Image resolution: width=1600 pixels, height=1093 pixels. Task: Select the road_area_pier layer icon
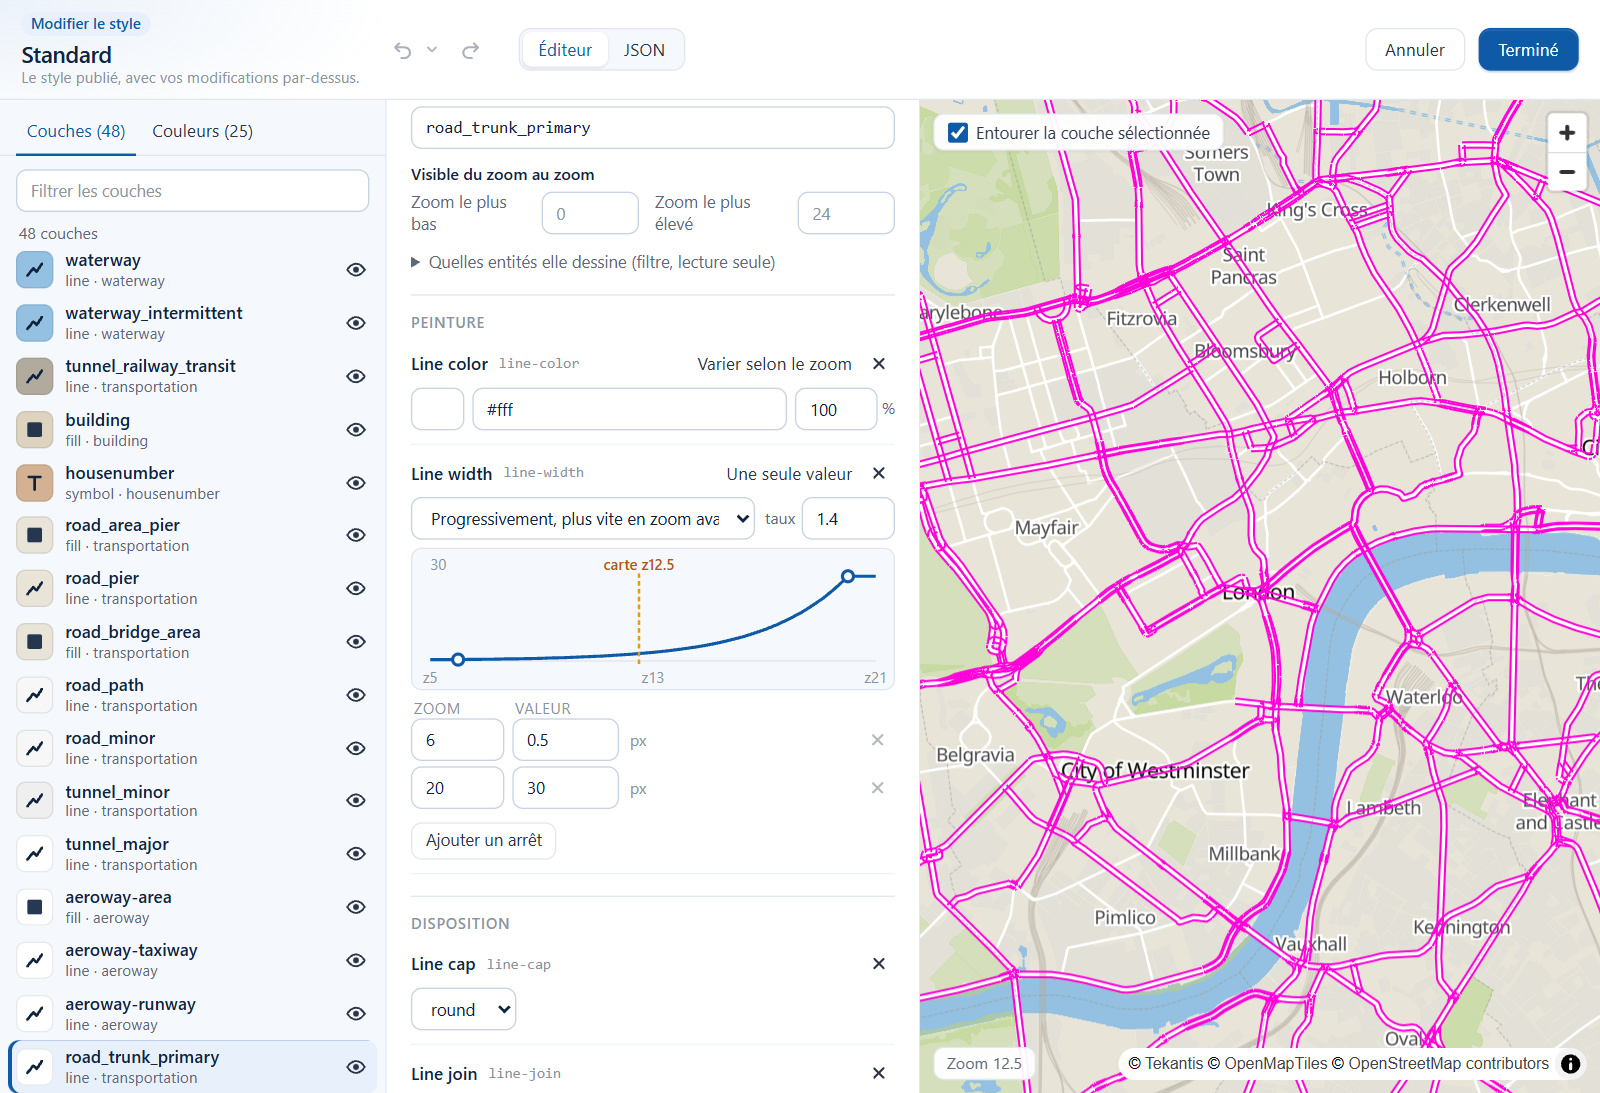pyautogui.click(x=35, y=535)
